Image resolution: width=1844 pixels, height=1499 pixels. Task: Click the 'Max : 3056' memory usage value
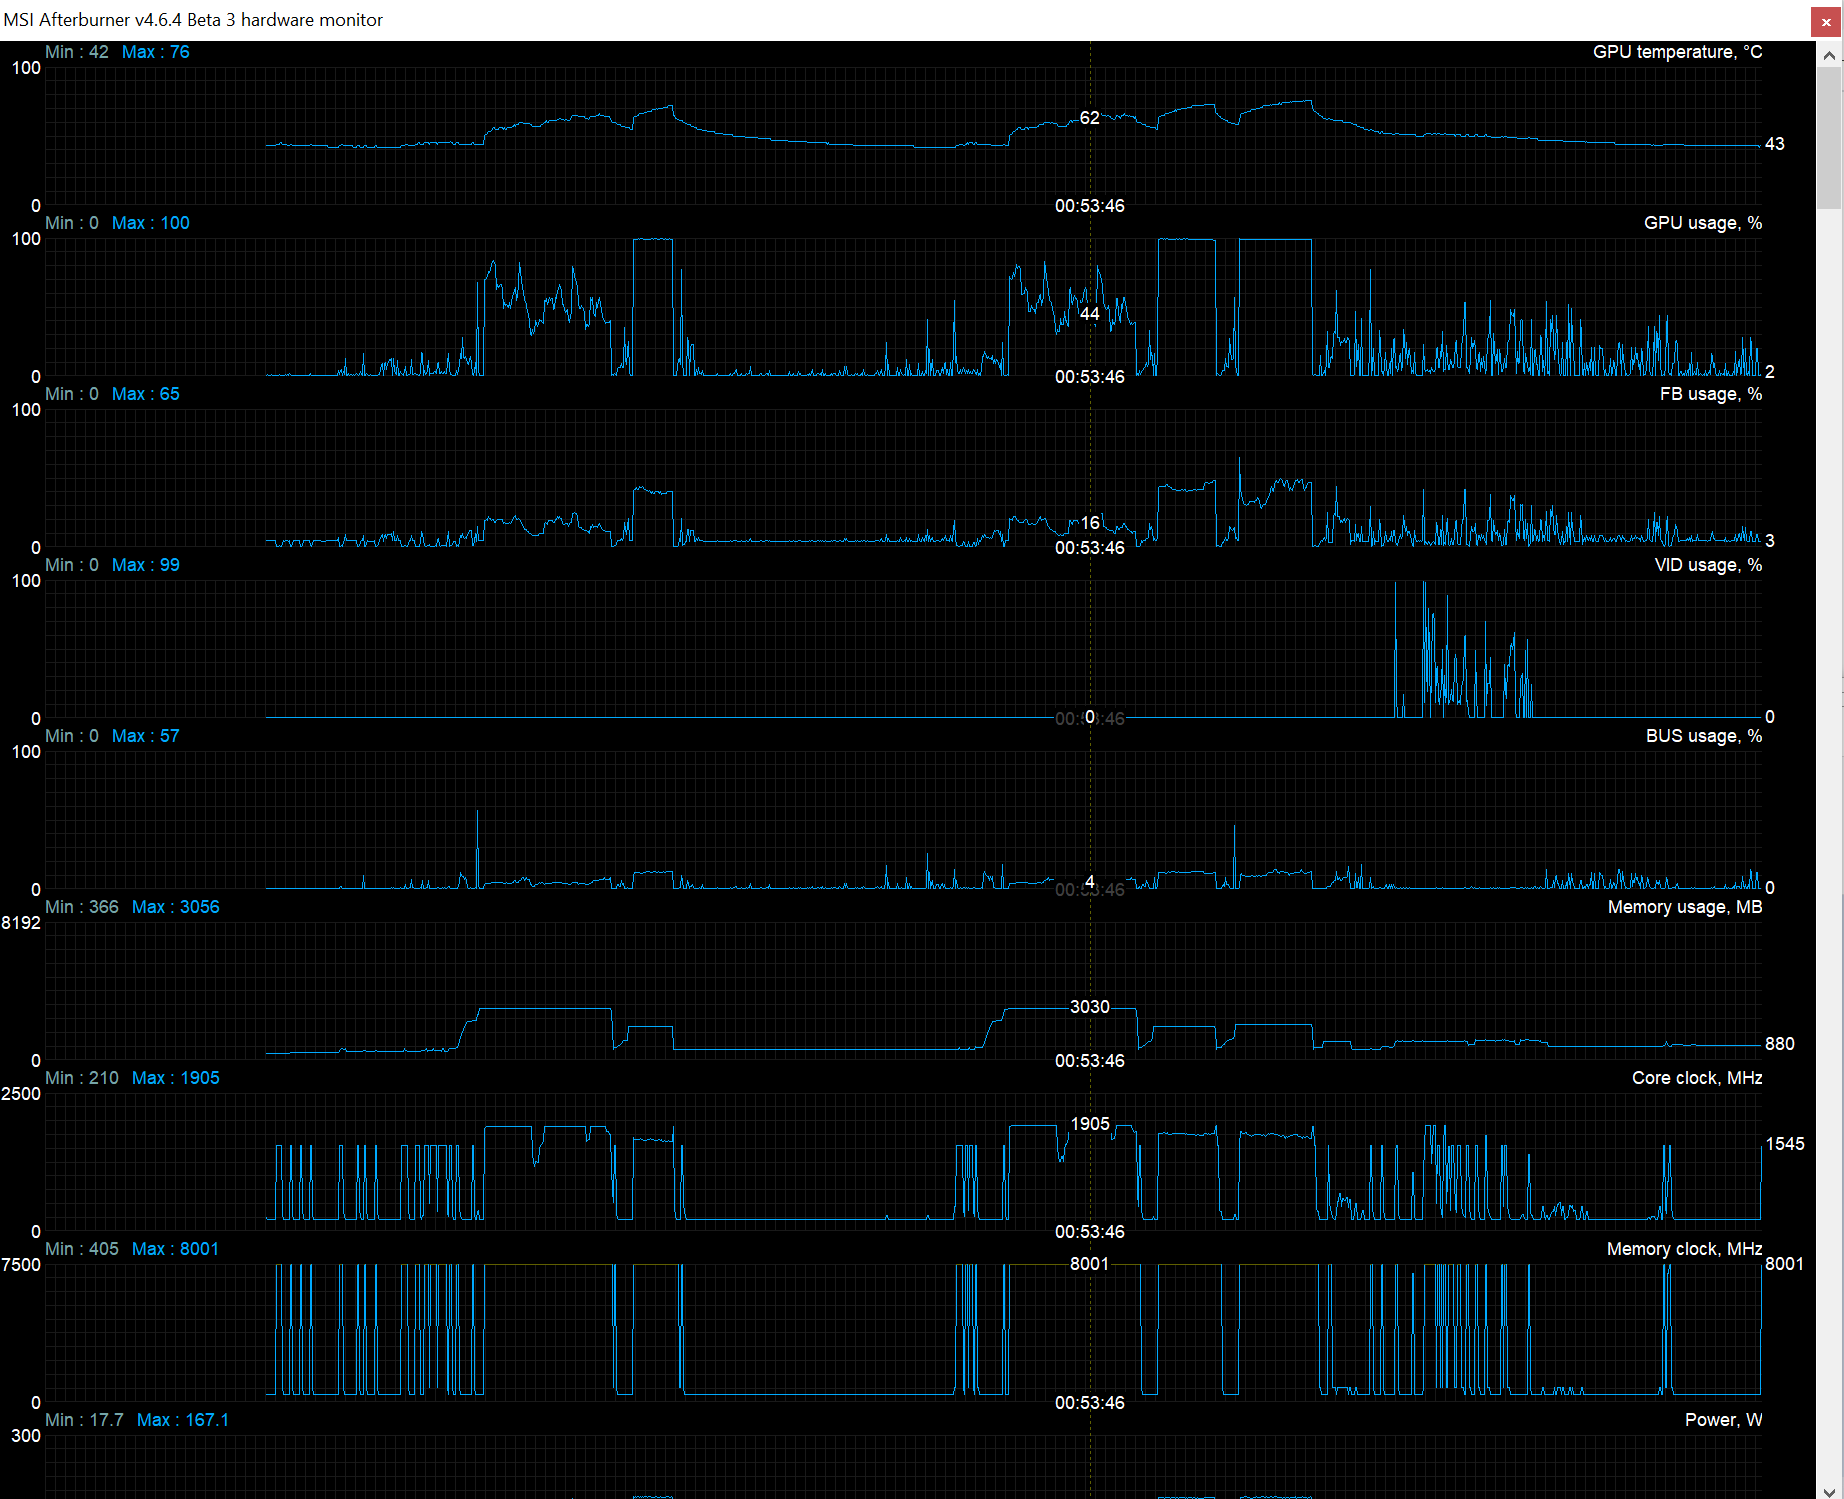pos(175,907)
